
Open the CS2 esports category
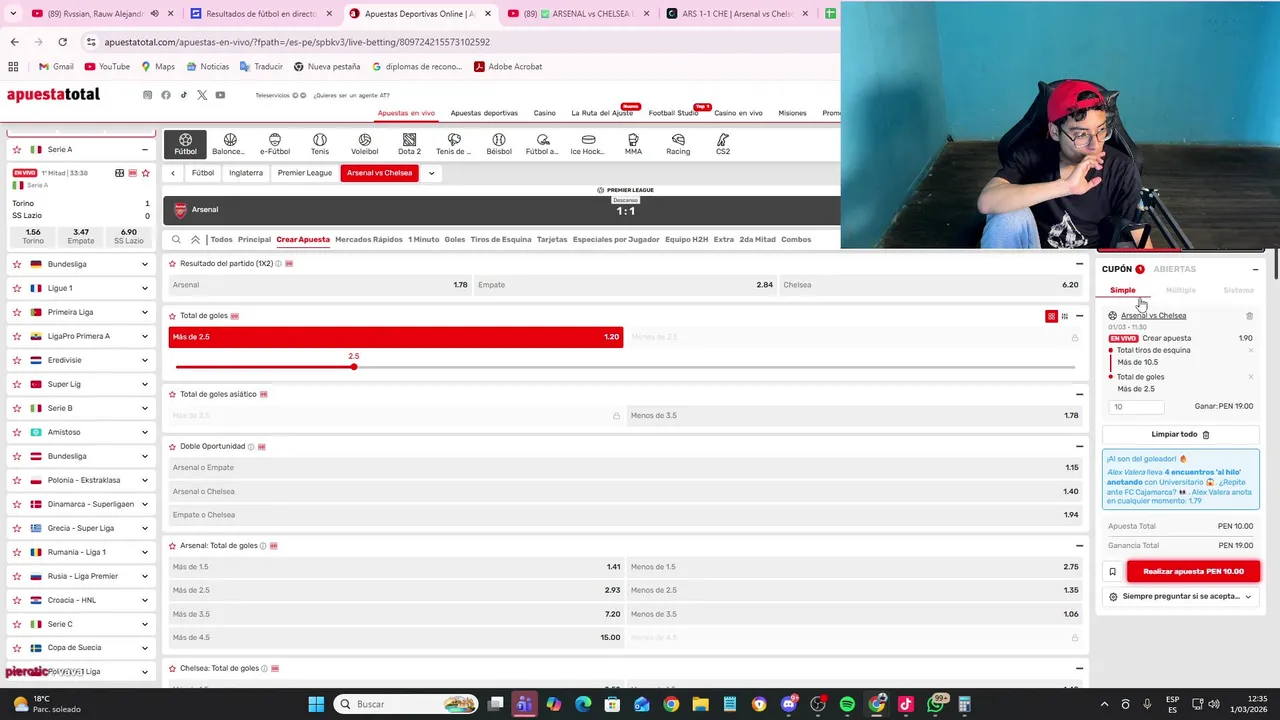(x=723, y=144)
